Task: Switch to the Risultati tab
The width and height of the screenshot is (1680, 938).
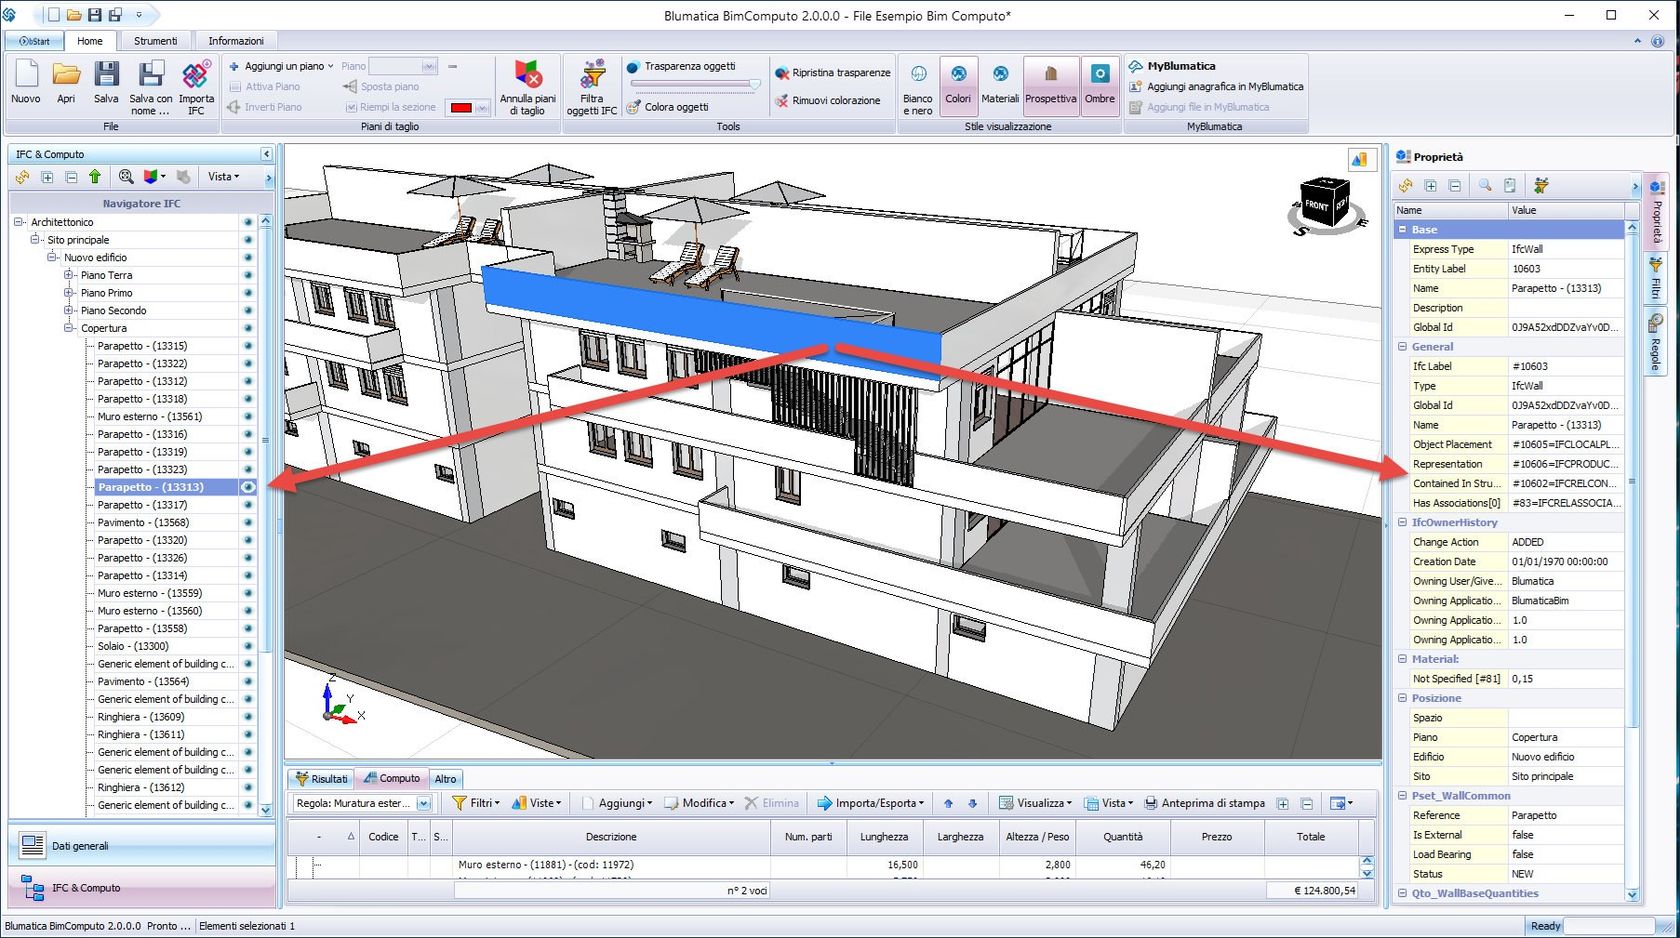Action: pyautogui.click(x=322, y=778)
